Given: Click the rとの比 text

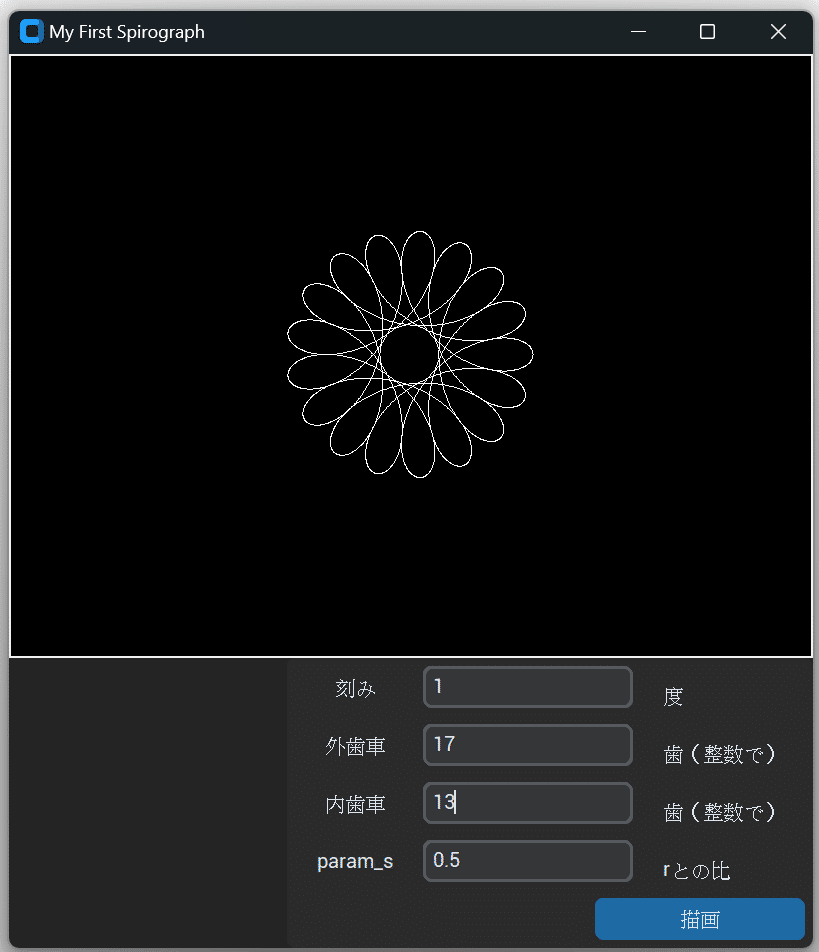Looking at the screenshot, I should 696,871.
